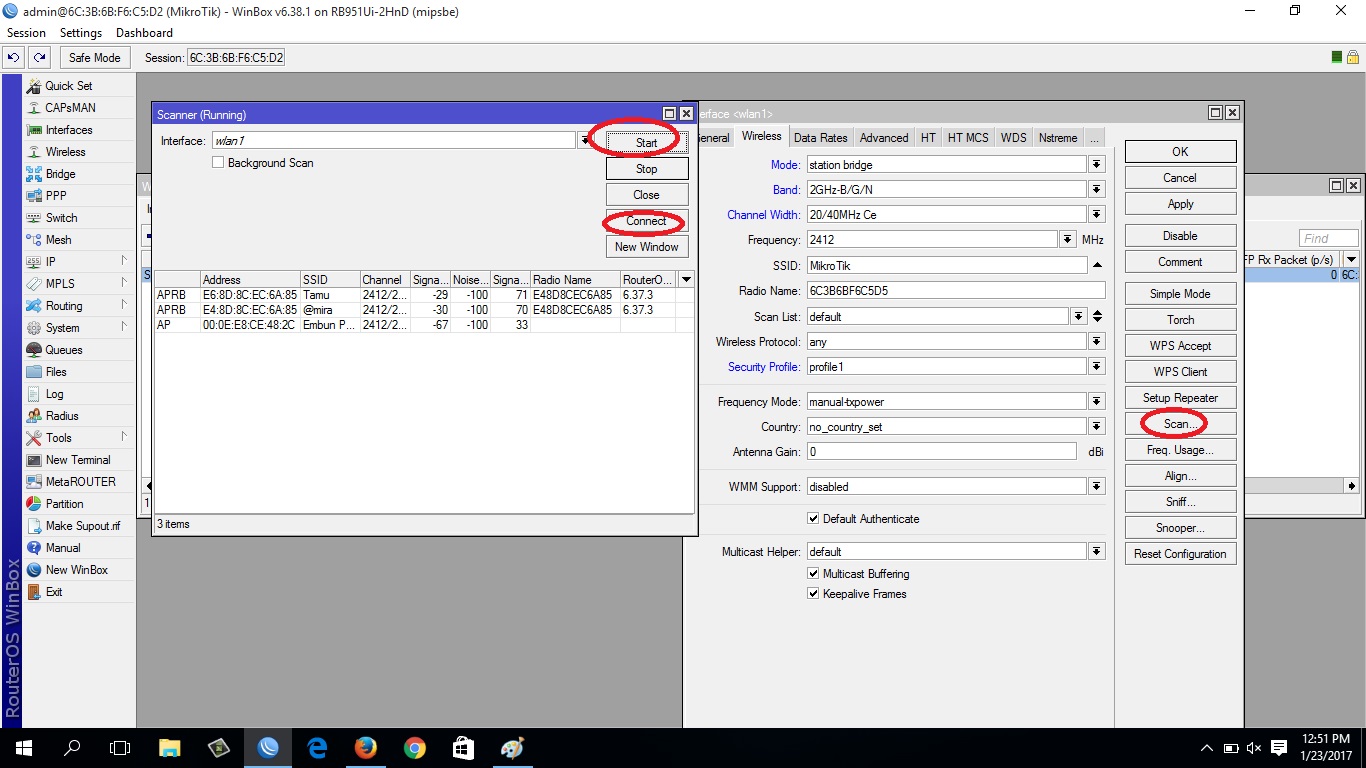Open the Dashboard menu
The height and width of the screenshot is (768, 1366).
tap(144, 33)
